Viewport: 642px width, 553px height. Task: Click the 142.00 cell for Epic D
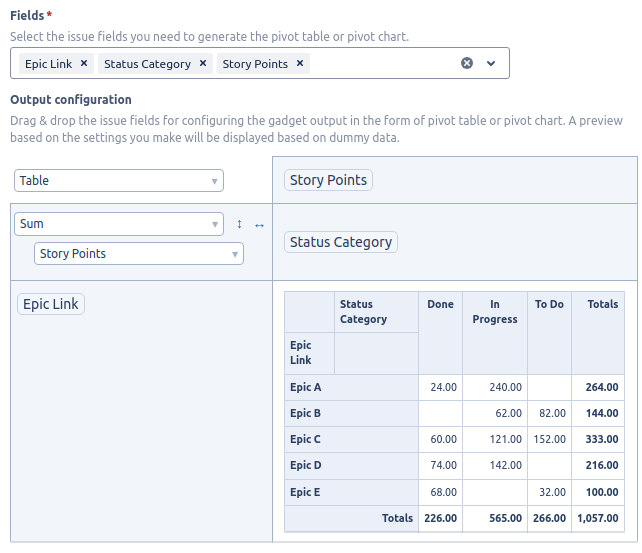tap(495, 465)
